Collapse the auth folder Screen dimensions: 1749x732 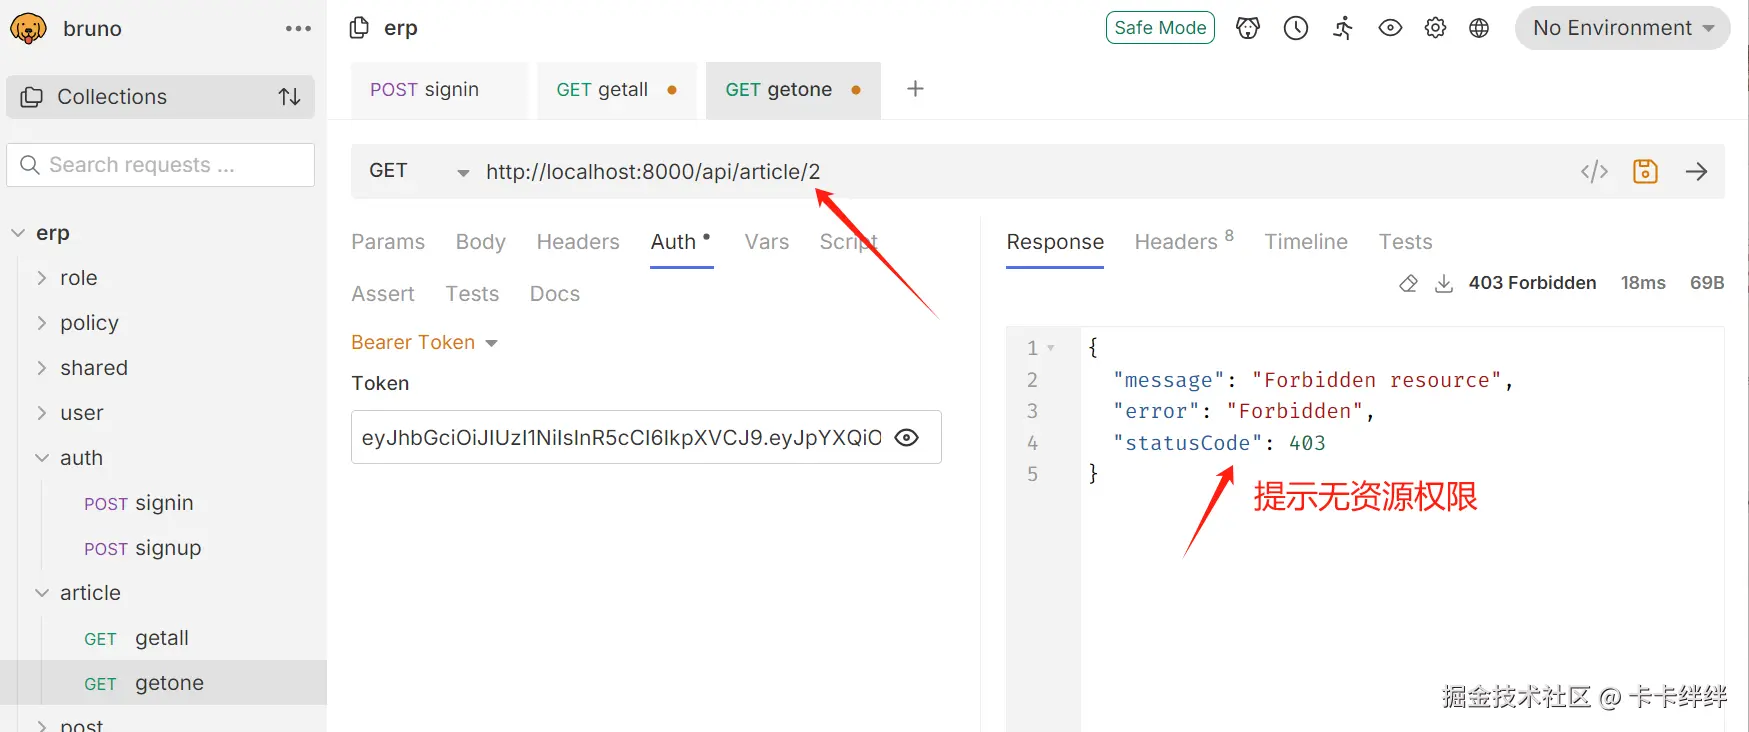coord(42,458)
